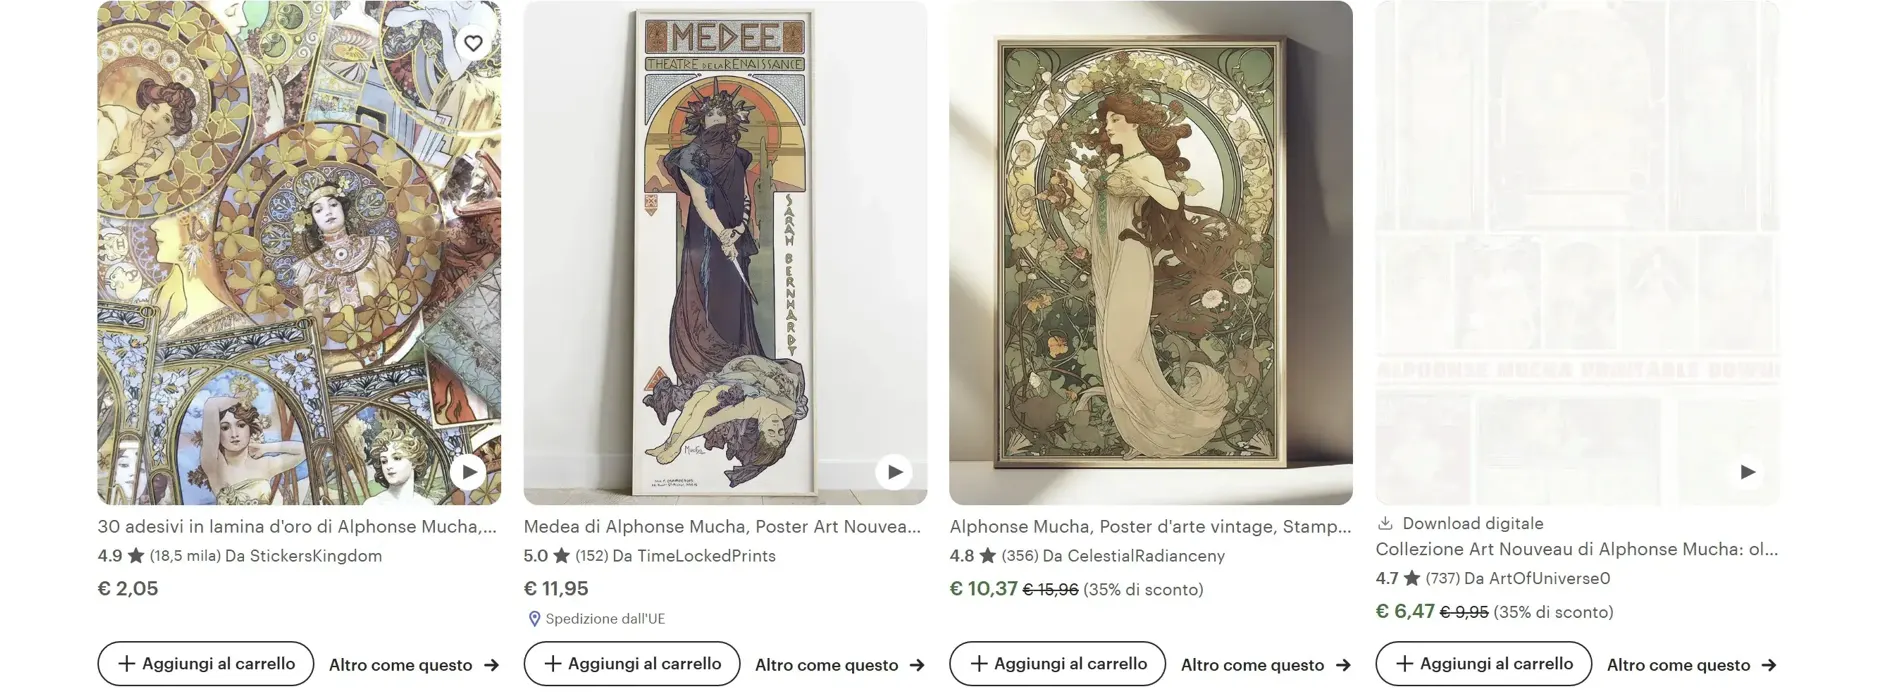Play video on Art Nouveau collection listing
1894x695 pixels.
1747,472
